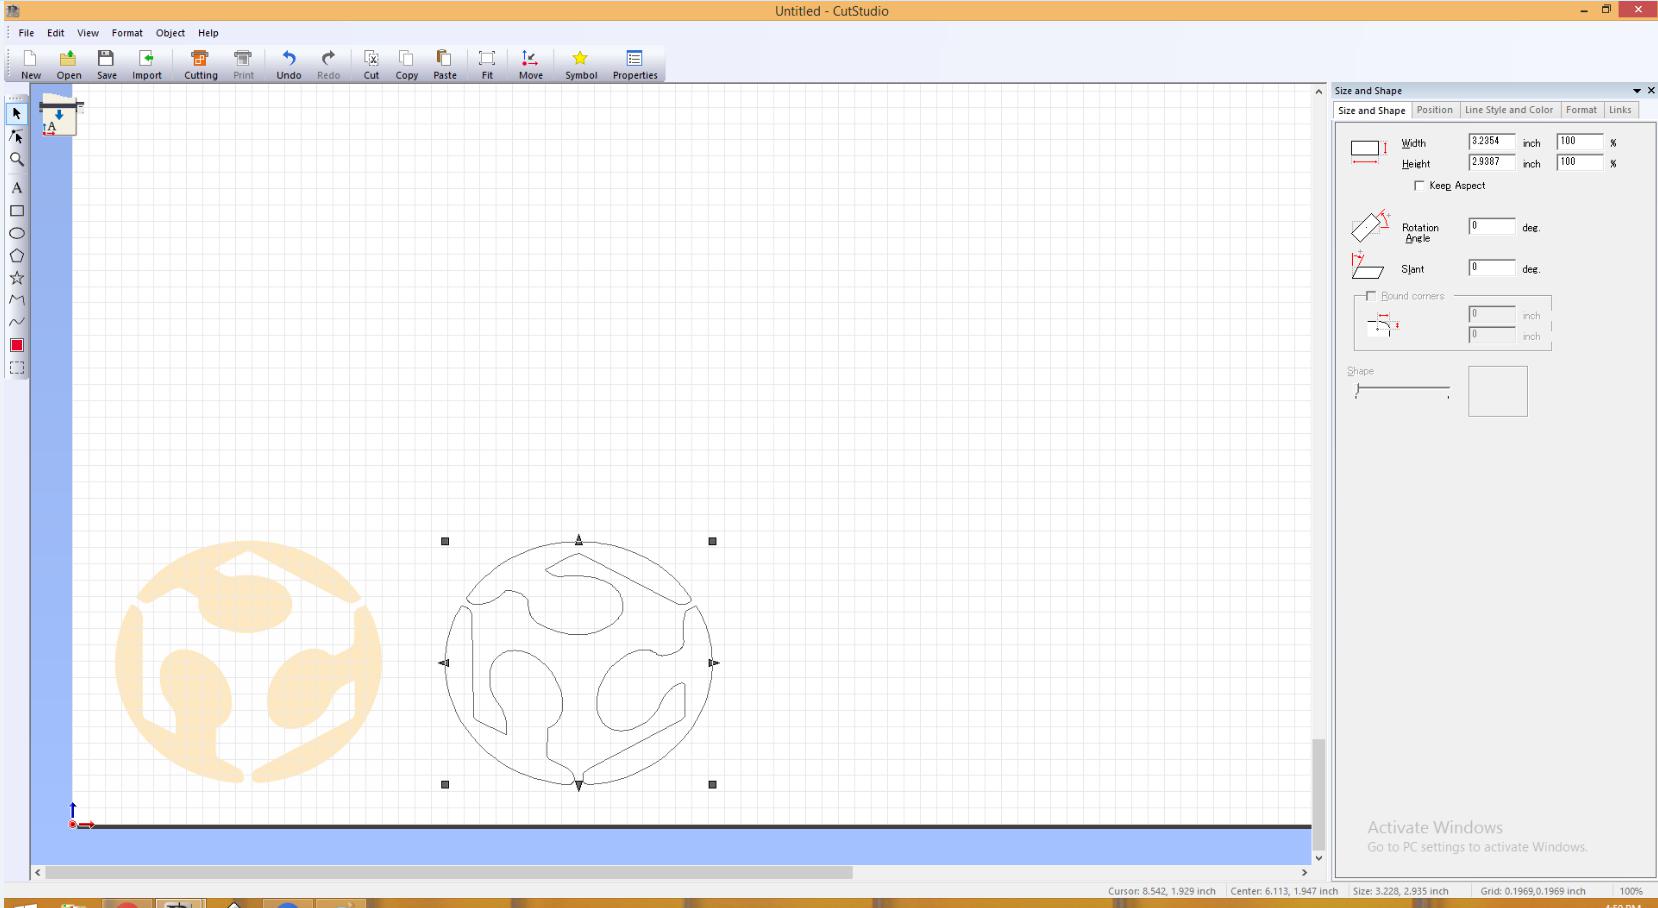Image resolution: width=1658 pixels, height=908 pixels.
Task: Open the View menu
Action: (88, 33)
